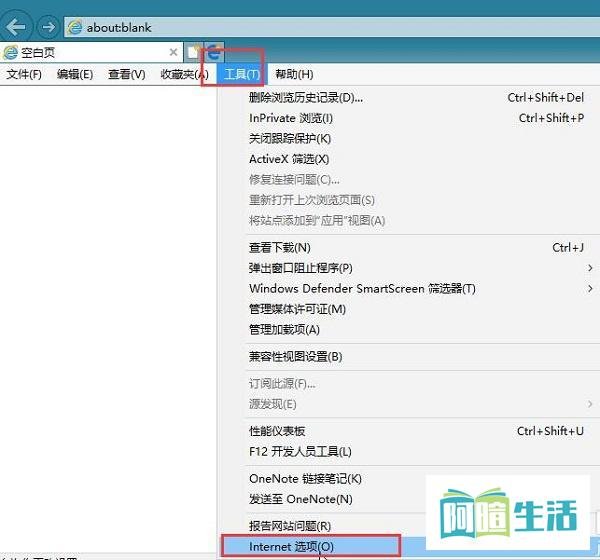Open the 文件(F) menu
Image resolution: width=600 pixels, height=560 pixels.
[x=24, y=74]
